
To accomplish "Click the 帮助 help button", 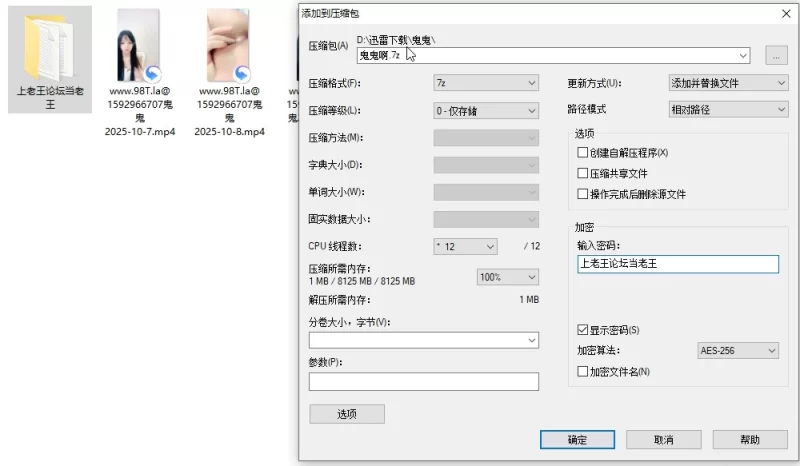I will (750, 439).
